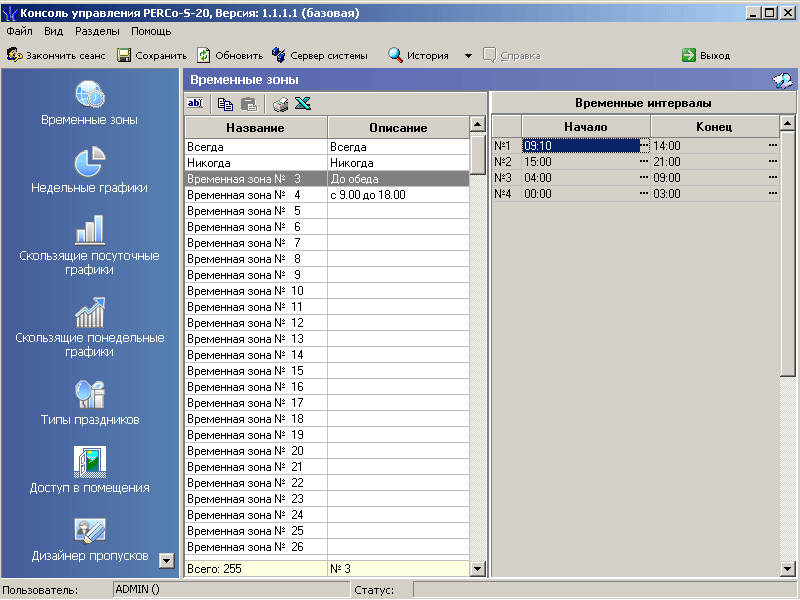The width and height of the screenshot is (800, 600).
Task: Open time picker for №4 Начало 00:00
Action: 644,193
